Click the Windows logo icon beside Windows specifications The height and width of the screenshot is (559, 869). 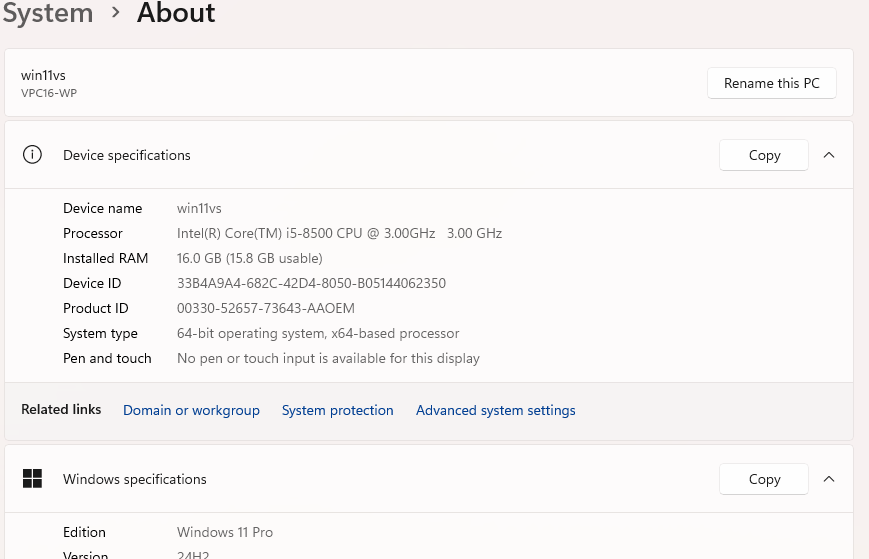(32, 479)
